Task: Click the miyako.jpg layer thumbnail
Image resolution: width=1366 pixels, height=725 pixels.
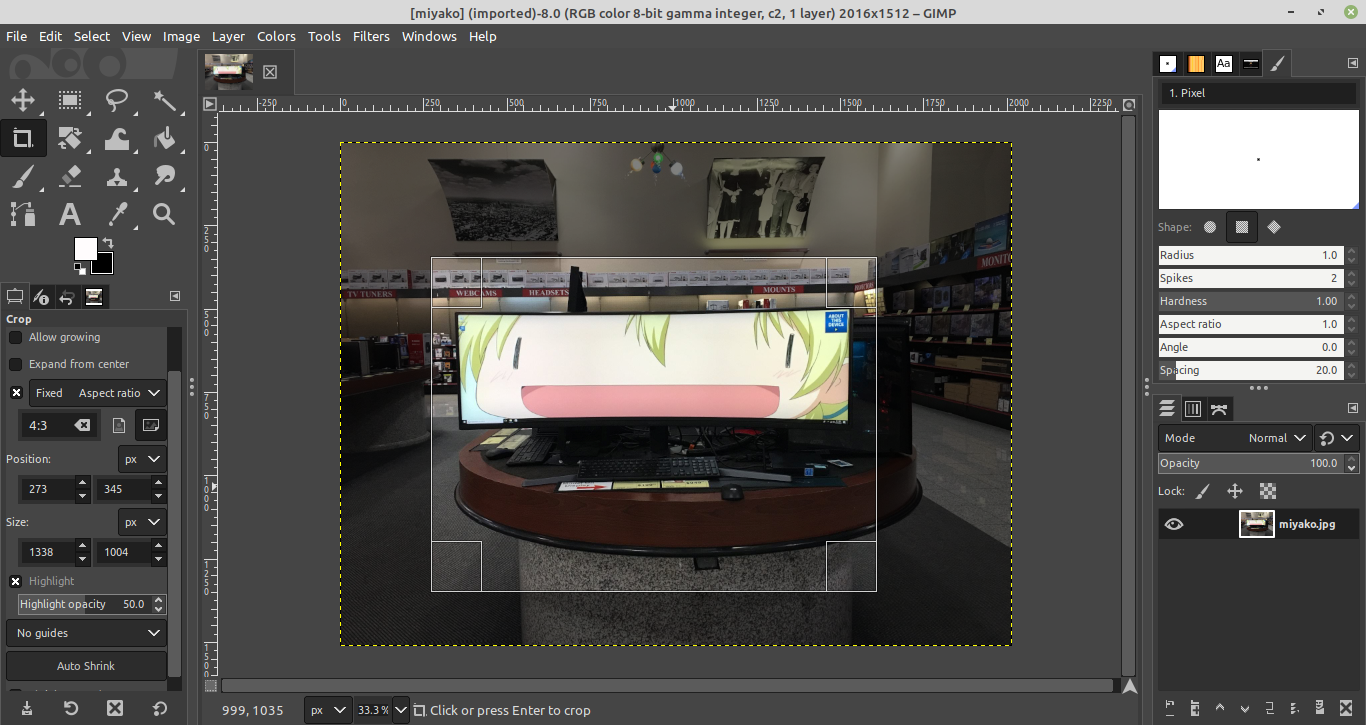Action: (1257, 524)
